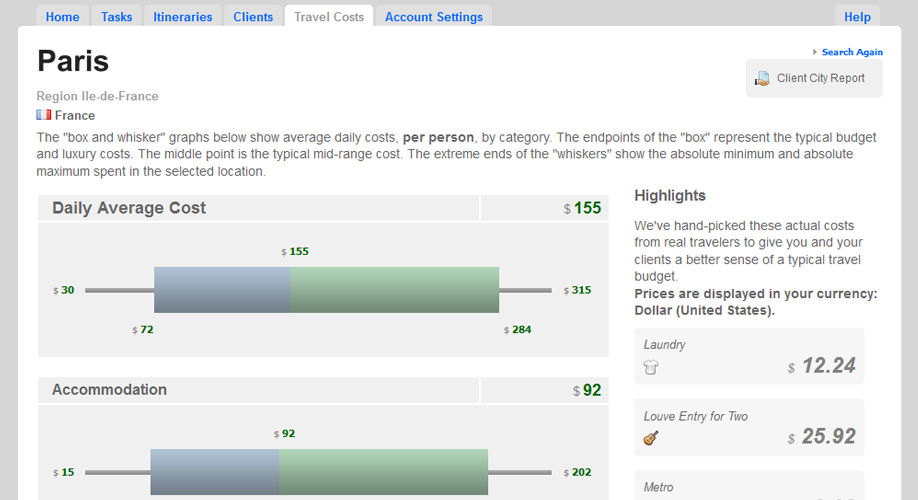The width and height of the screenshot is (918, 500).
Task: Click the Search Again link
Action: pos(852,52)
